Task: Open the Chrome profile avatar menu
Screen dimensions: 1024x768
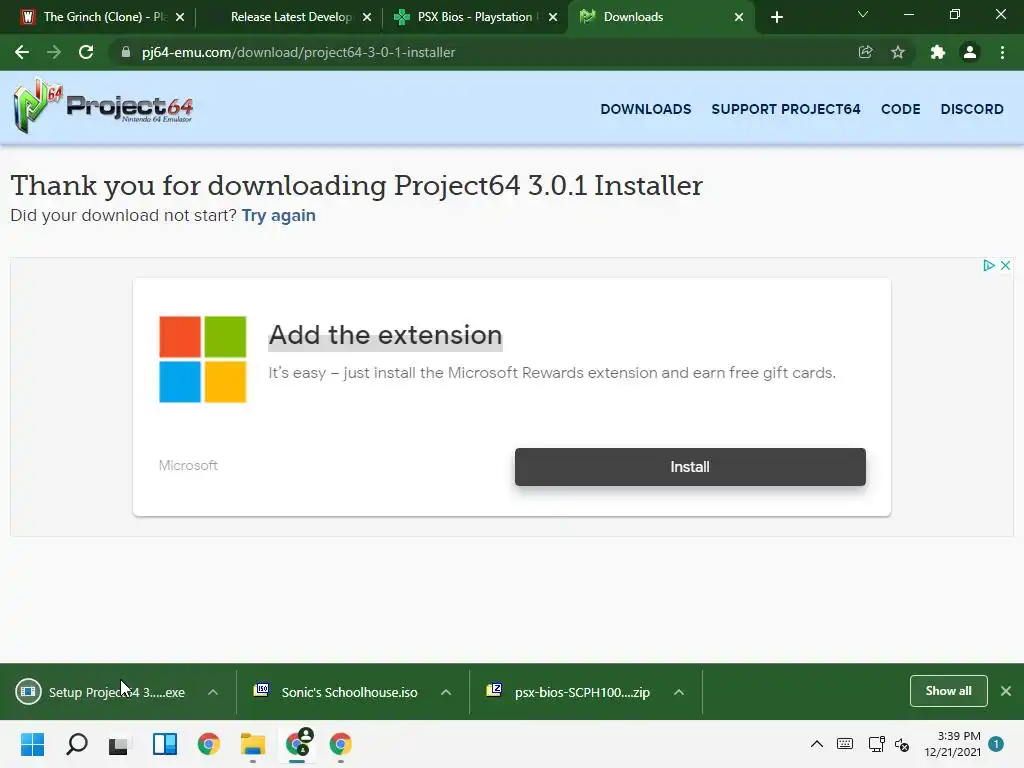Action: (970, 52)
